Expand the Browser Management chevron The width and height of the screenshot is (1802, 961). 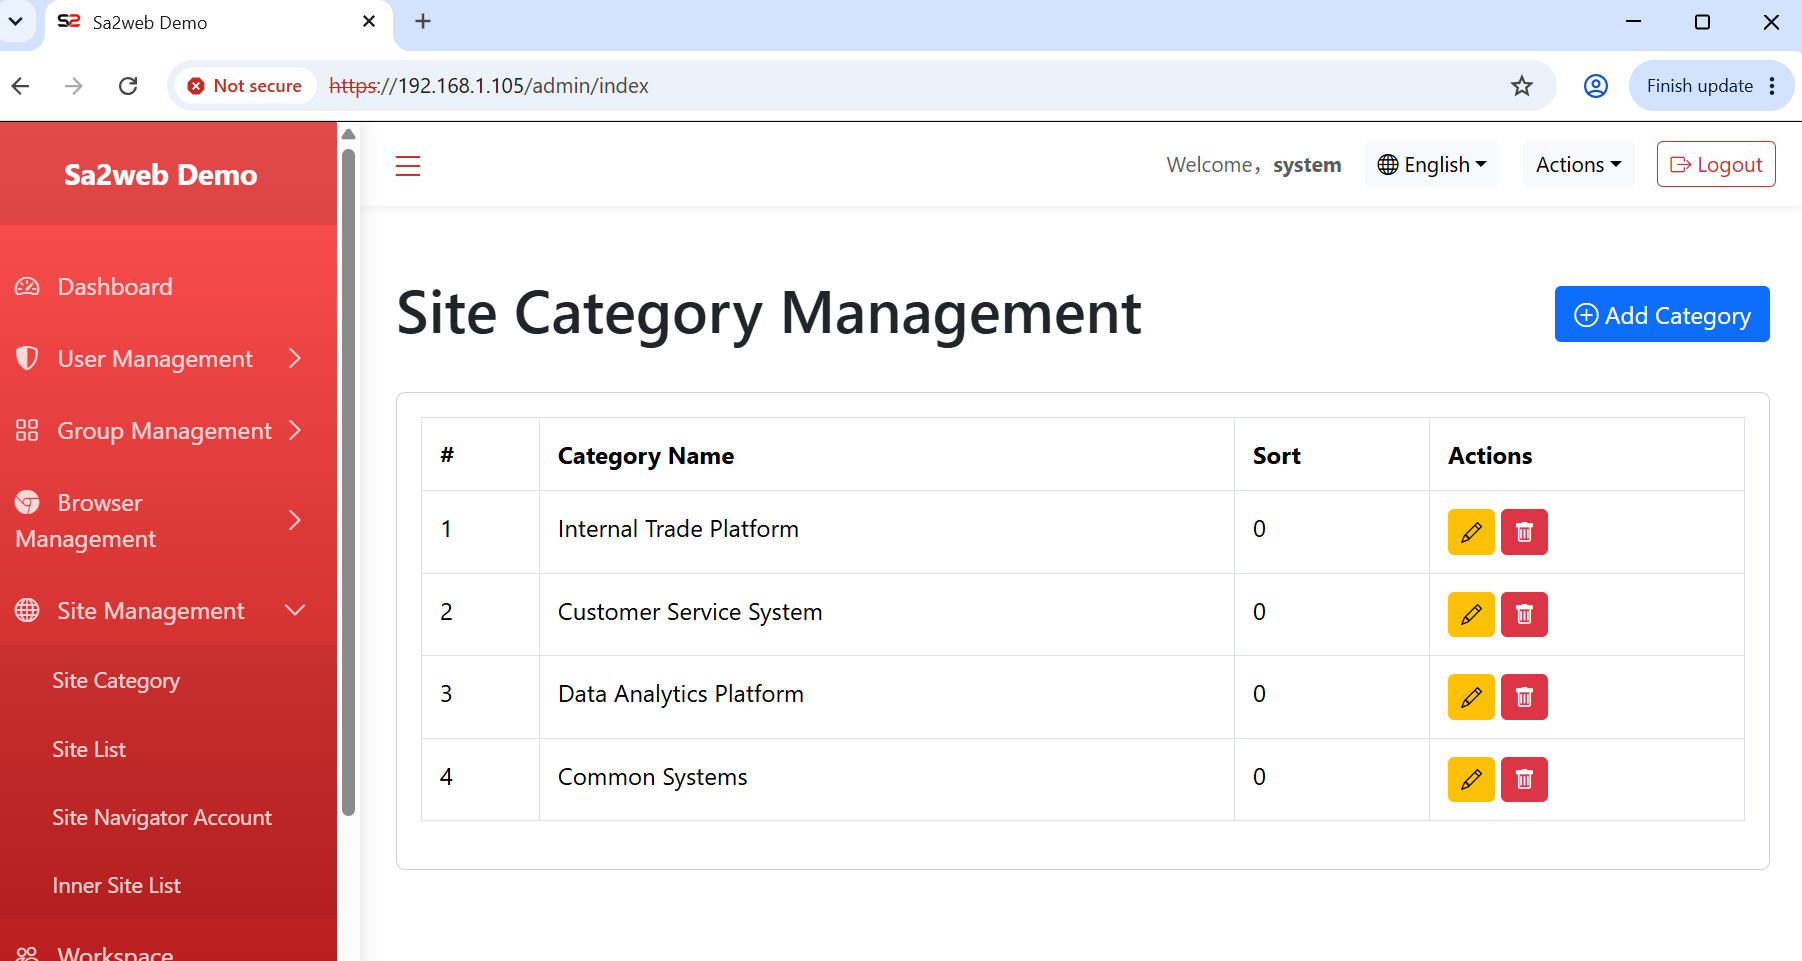pyautogui.click(x=295, y=520)
